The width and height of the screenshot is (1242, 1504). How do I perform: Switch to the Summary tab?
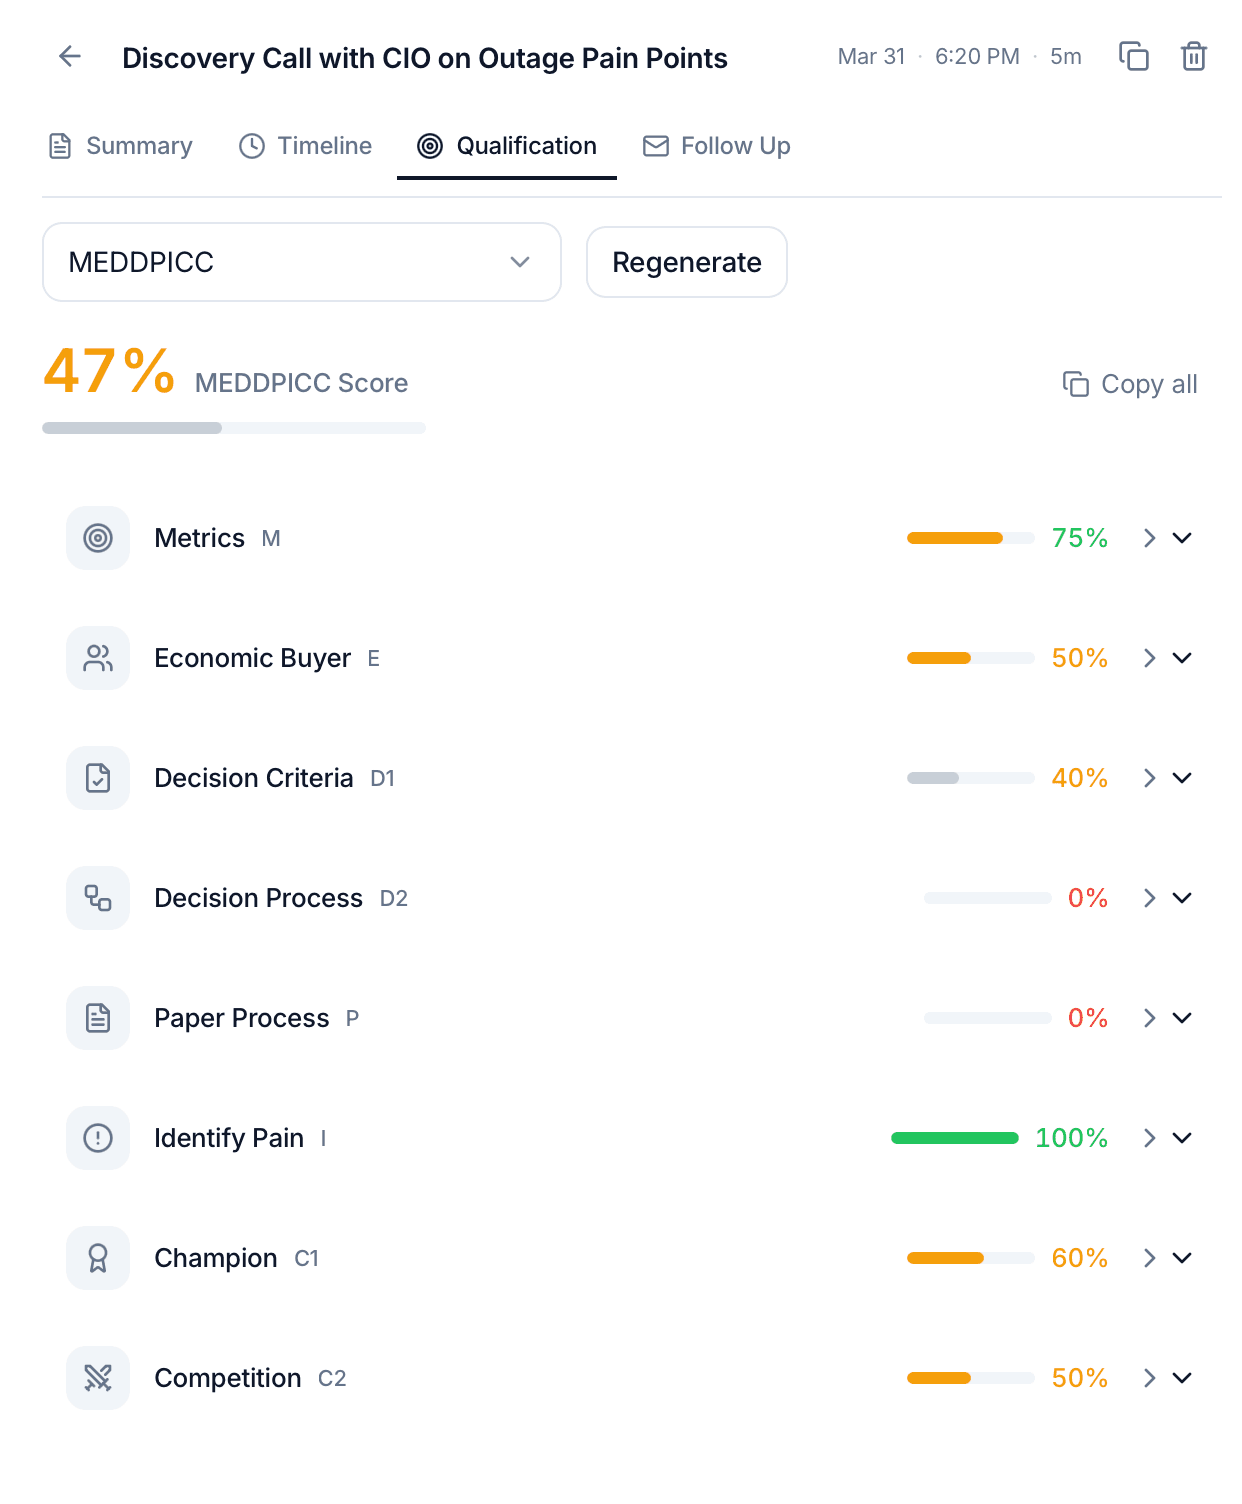(x=121, y=146)
